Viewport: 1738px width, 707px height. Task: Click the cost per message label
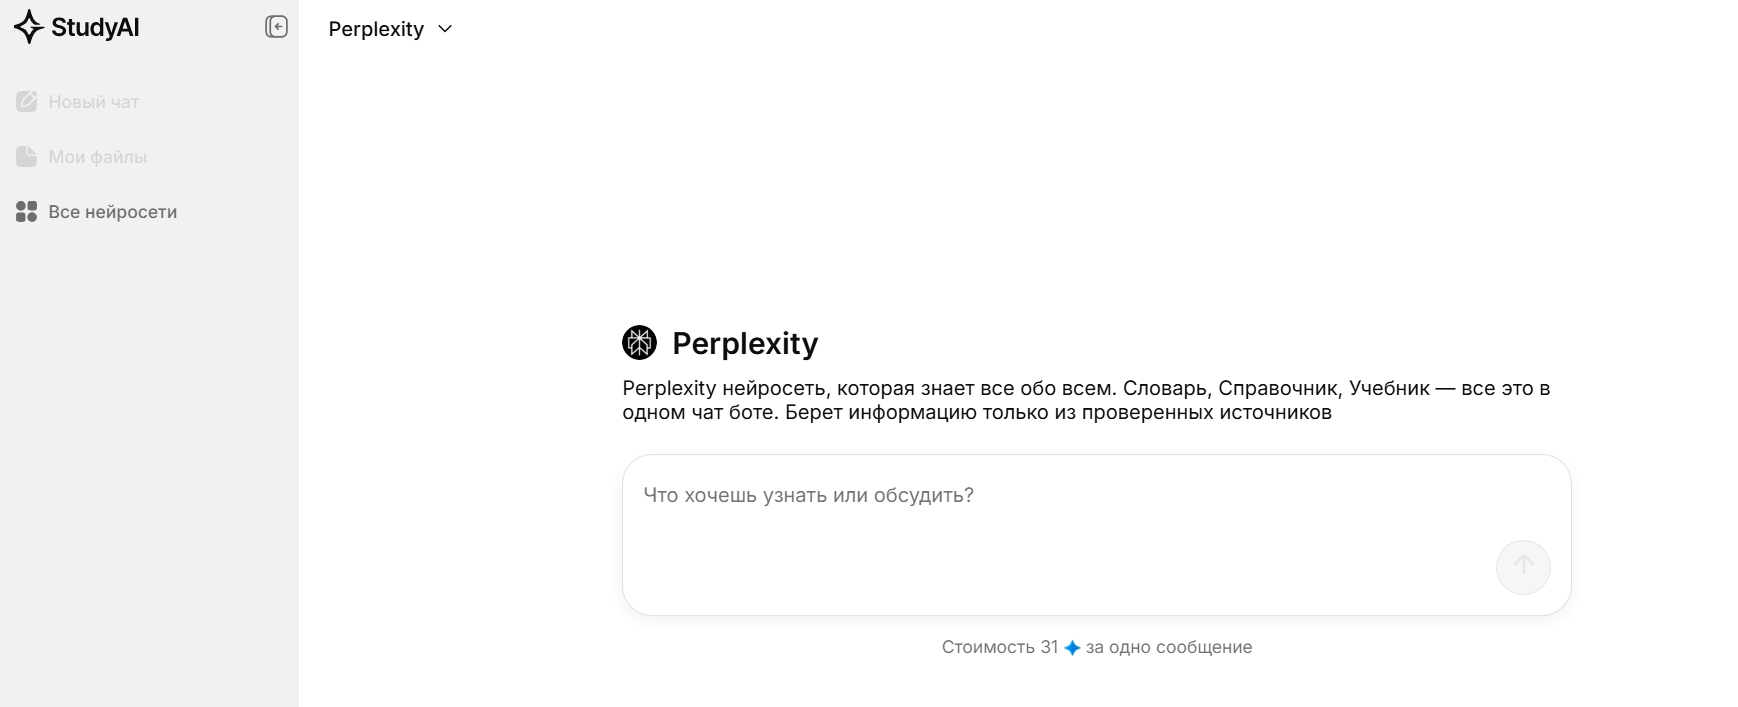click(x=1096, y=647)
